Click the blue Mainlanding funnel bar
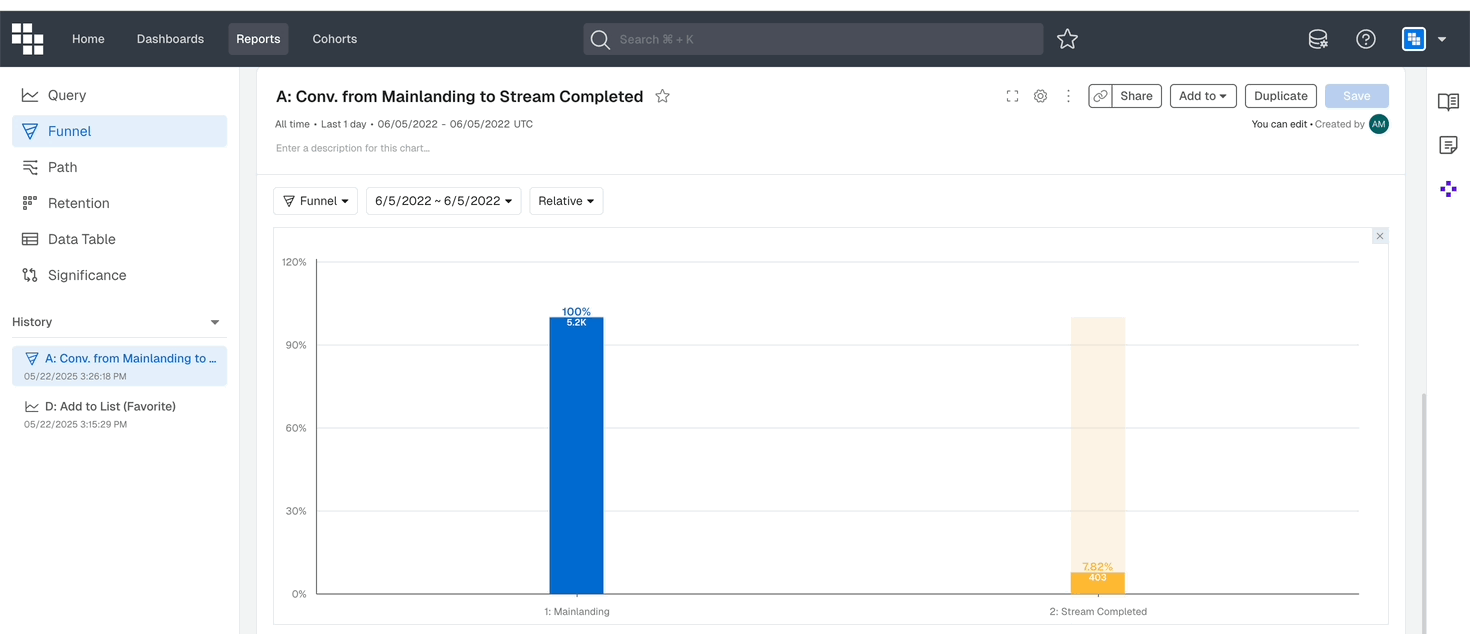 [576, 456]
